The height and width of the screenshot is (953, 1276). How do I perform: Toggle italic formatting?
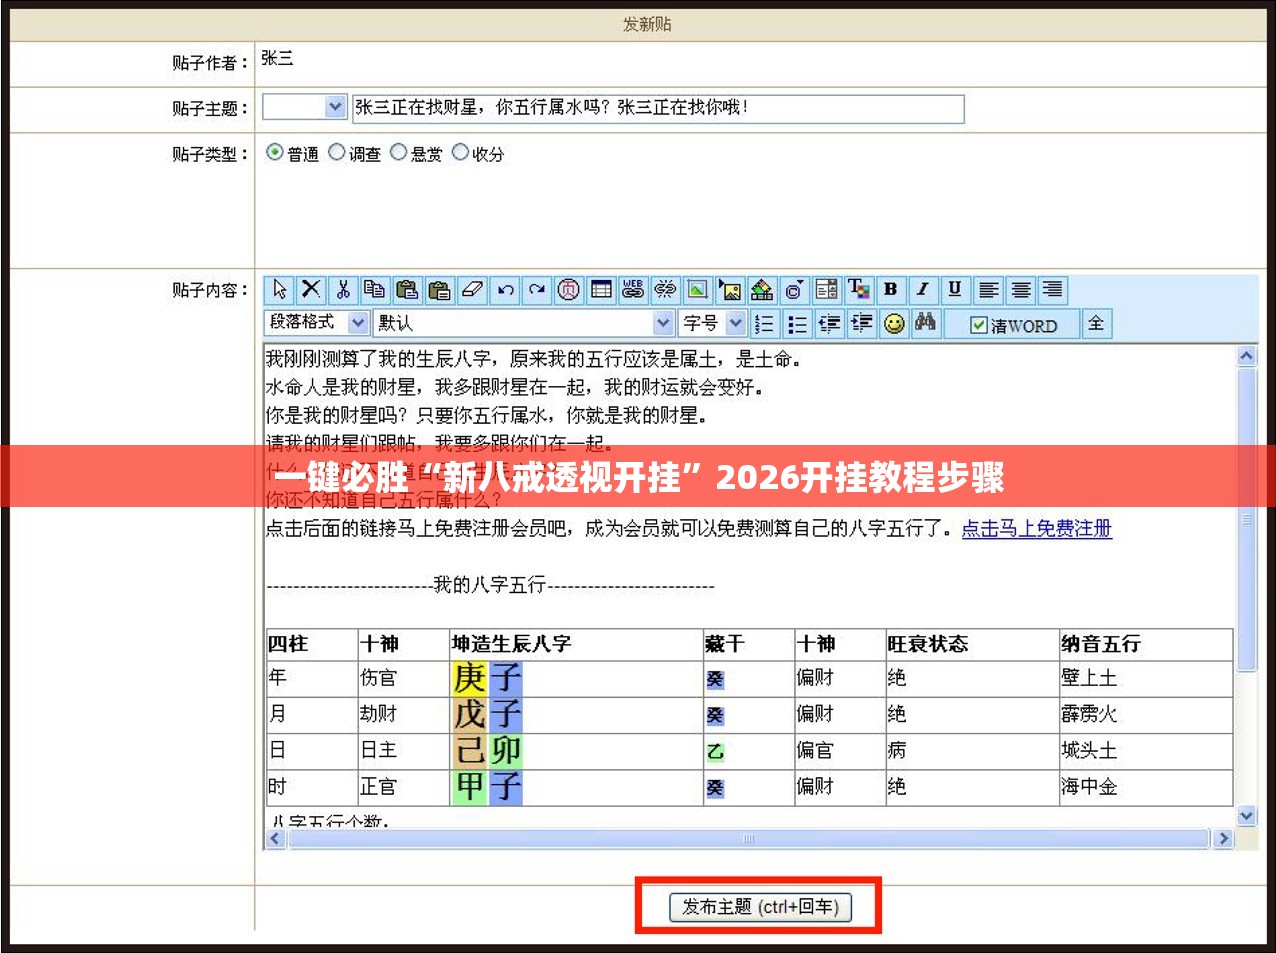922,290
